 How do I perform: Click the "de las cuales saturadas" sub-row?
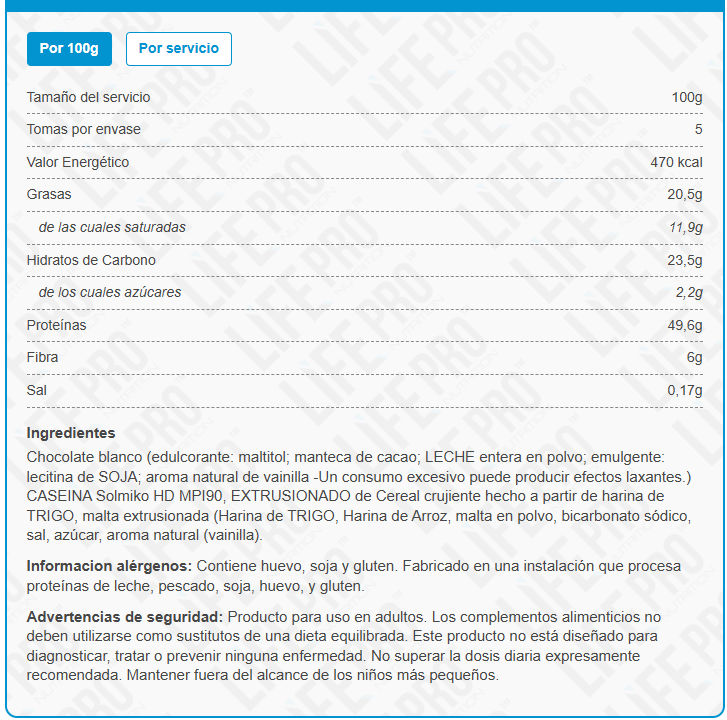click(x=112, y=227)
